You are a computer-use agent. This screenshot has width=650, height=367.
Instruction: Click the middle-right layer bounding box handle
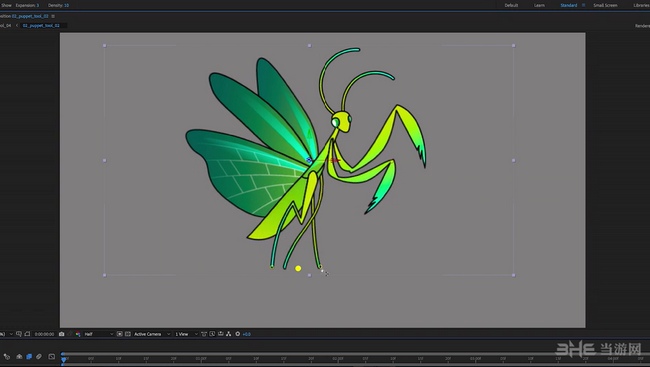514,160
